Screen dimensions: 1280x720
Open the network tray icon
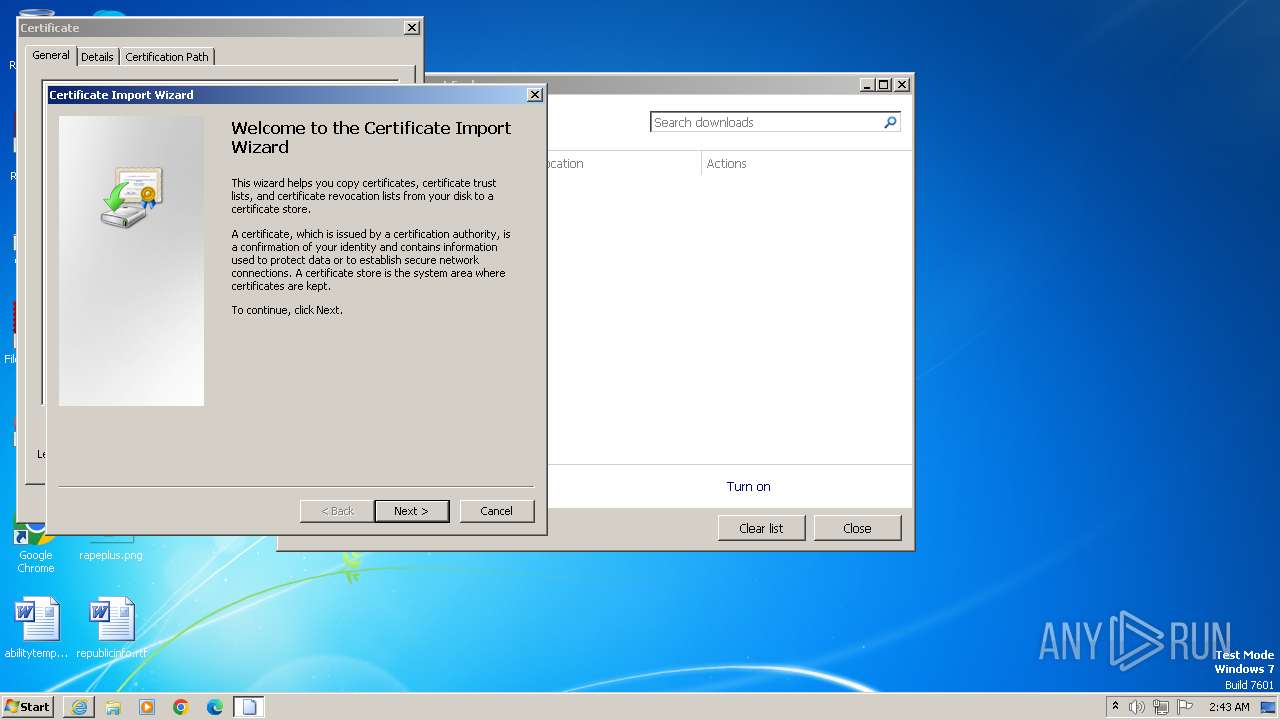[1161, 707]
